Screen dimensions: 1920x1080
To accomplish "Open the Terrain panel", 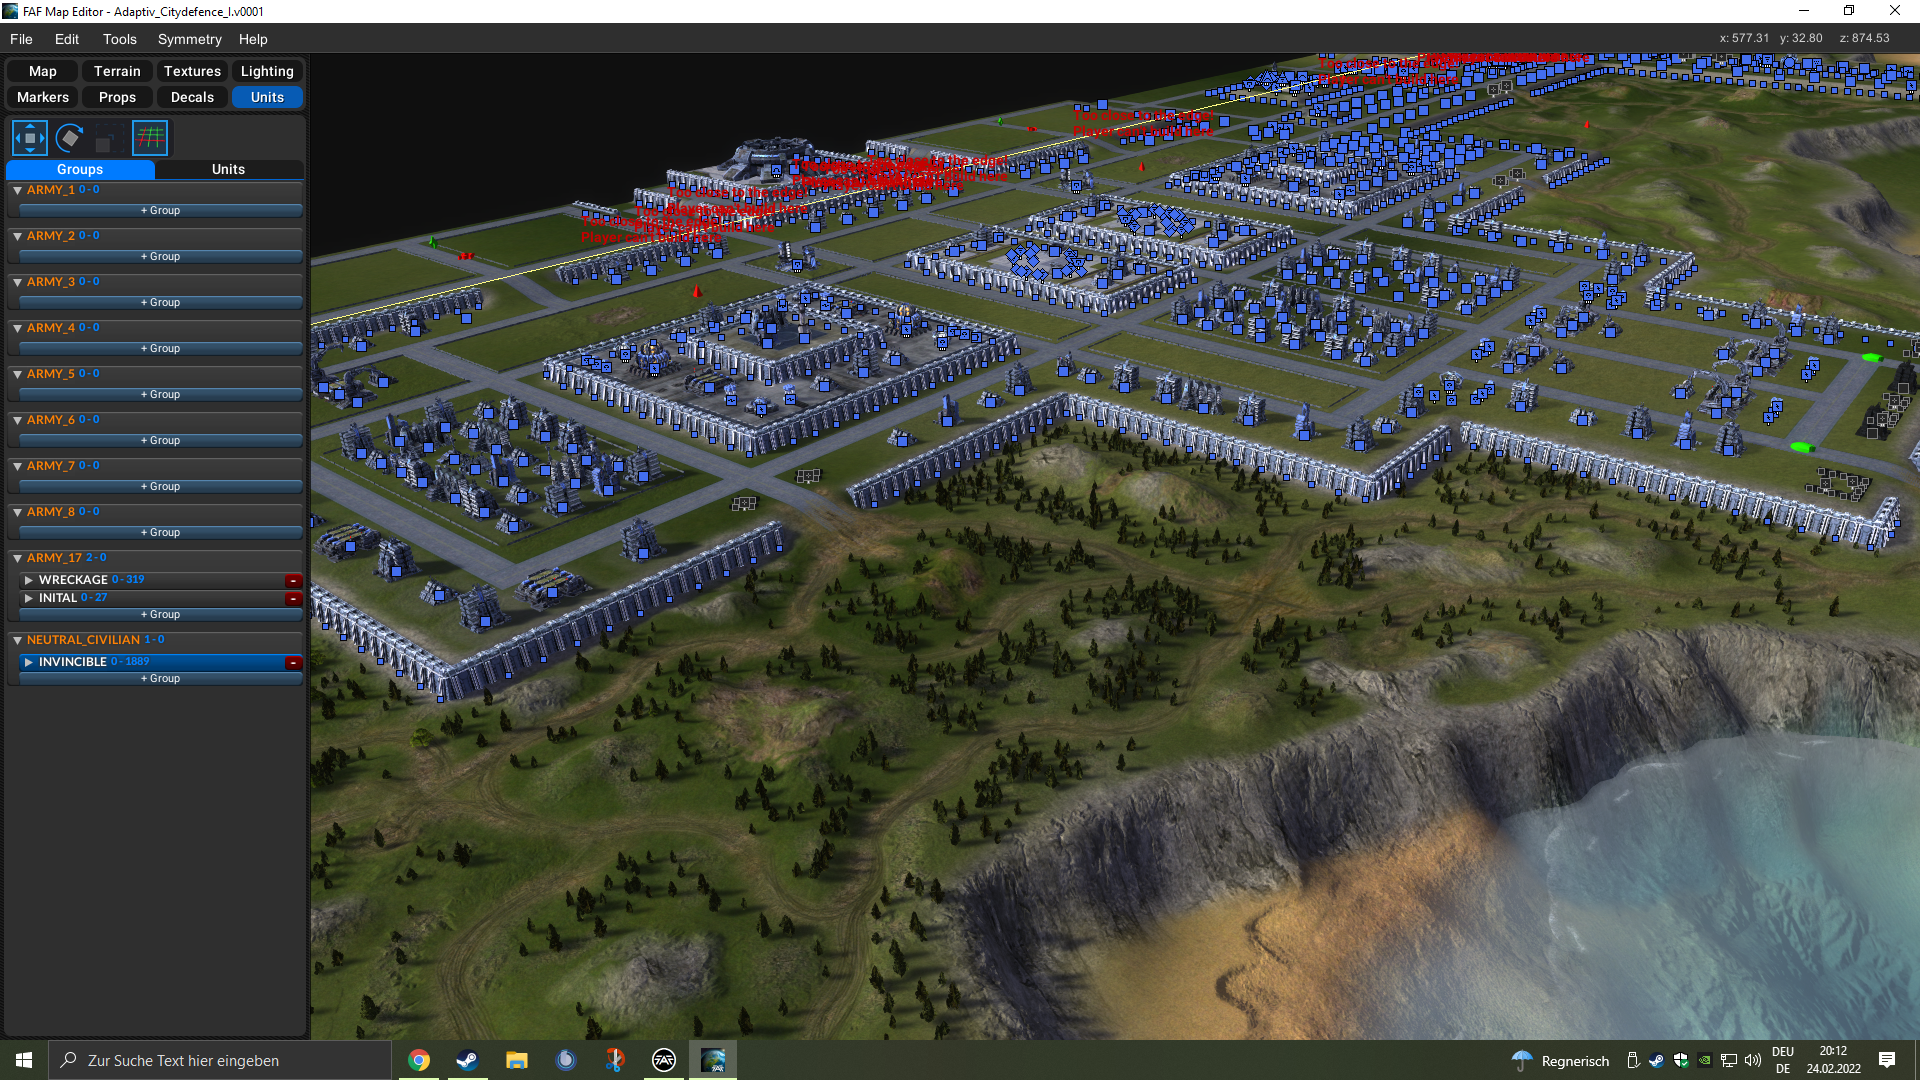I will point(117,71).
